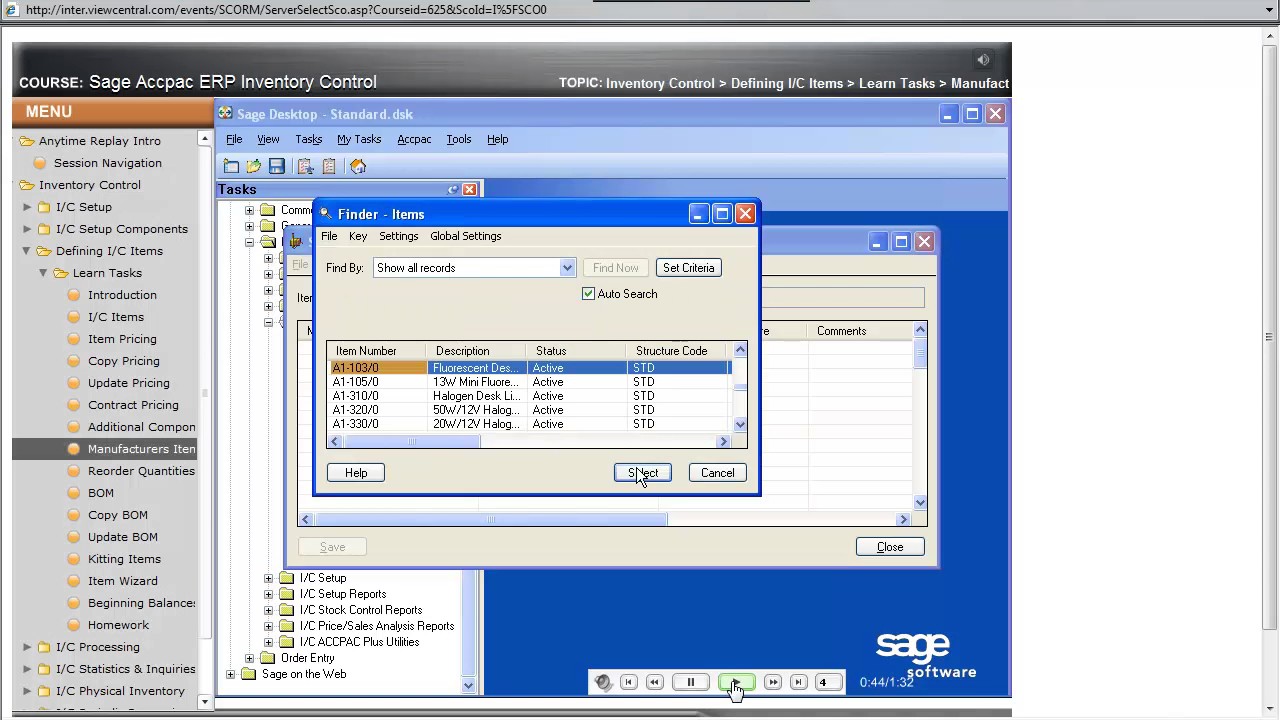Skip to end in the playback bar
This screenshot has width=1280, height=720.
798,682
